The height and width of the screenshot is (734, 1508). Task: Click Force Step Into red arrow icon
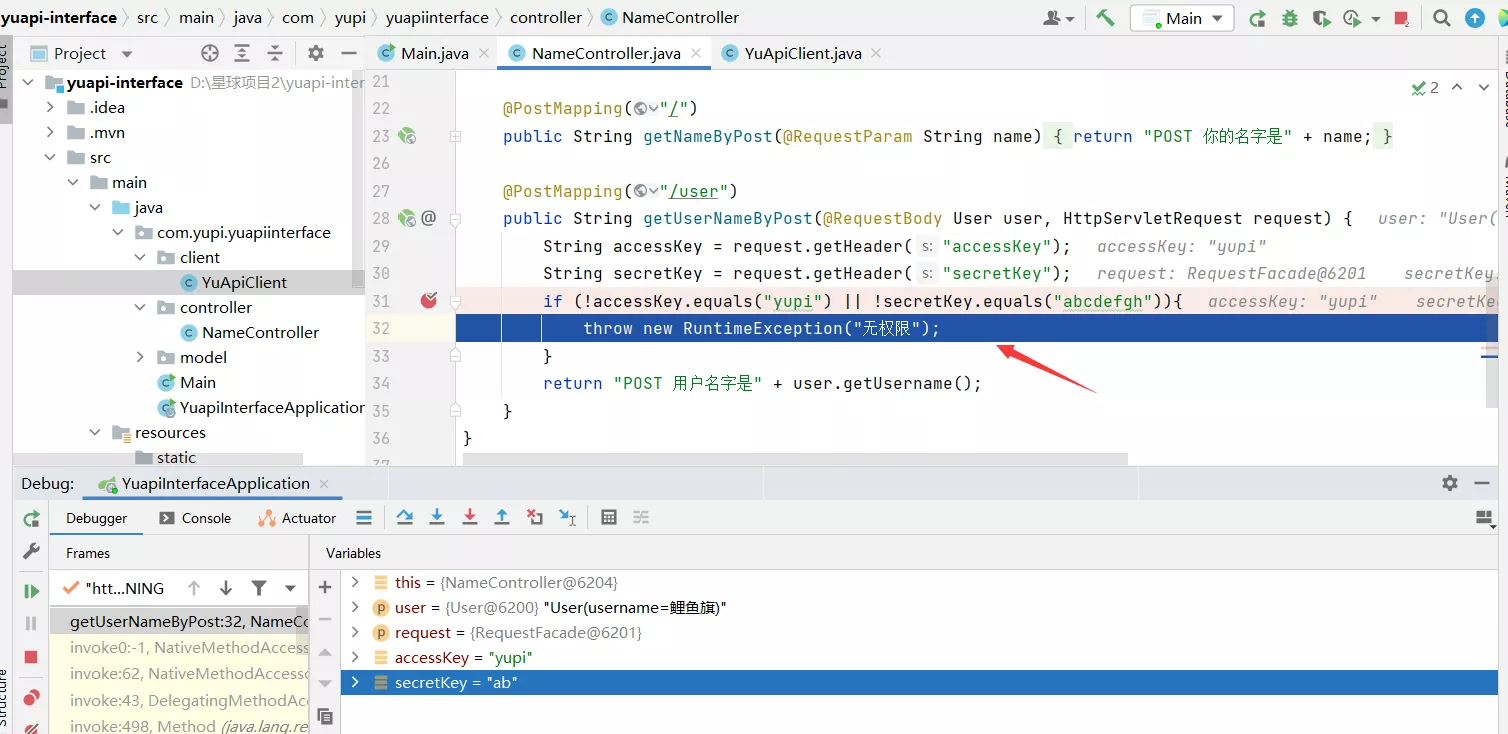pyautogui.click(x=469, y=517)
